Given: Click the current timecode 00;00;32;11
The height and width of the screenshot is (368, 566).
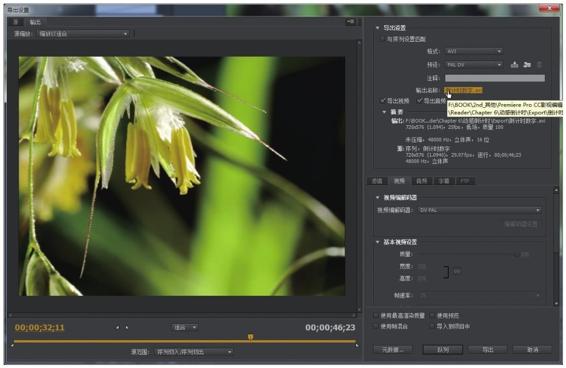Looking at the screenshot, I should point(39,328).
